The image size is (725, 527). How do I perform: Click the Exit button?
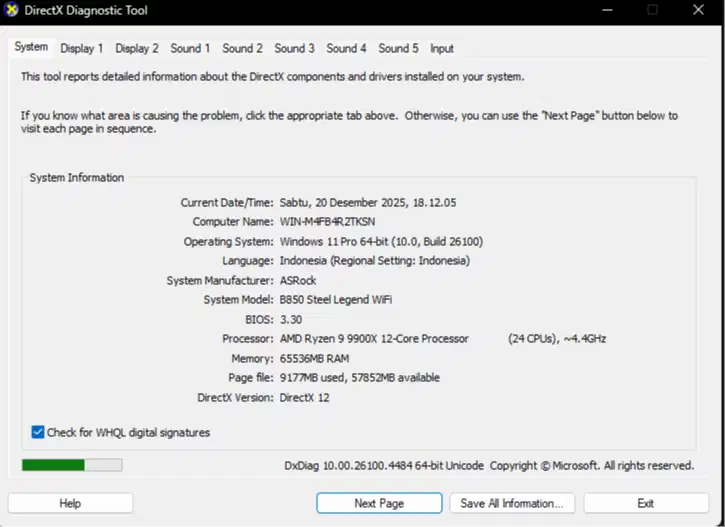(646, 503)
